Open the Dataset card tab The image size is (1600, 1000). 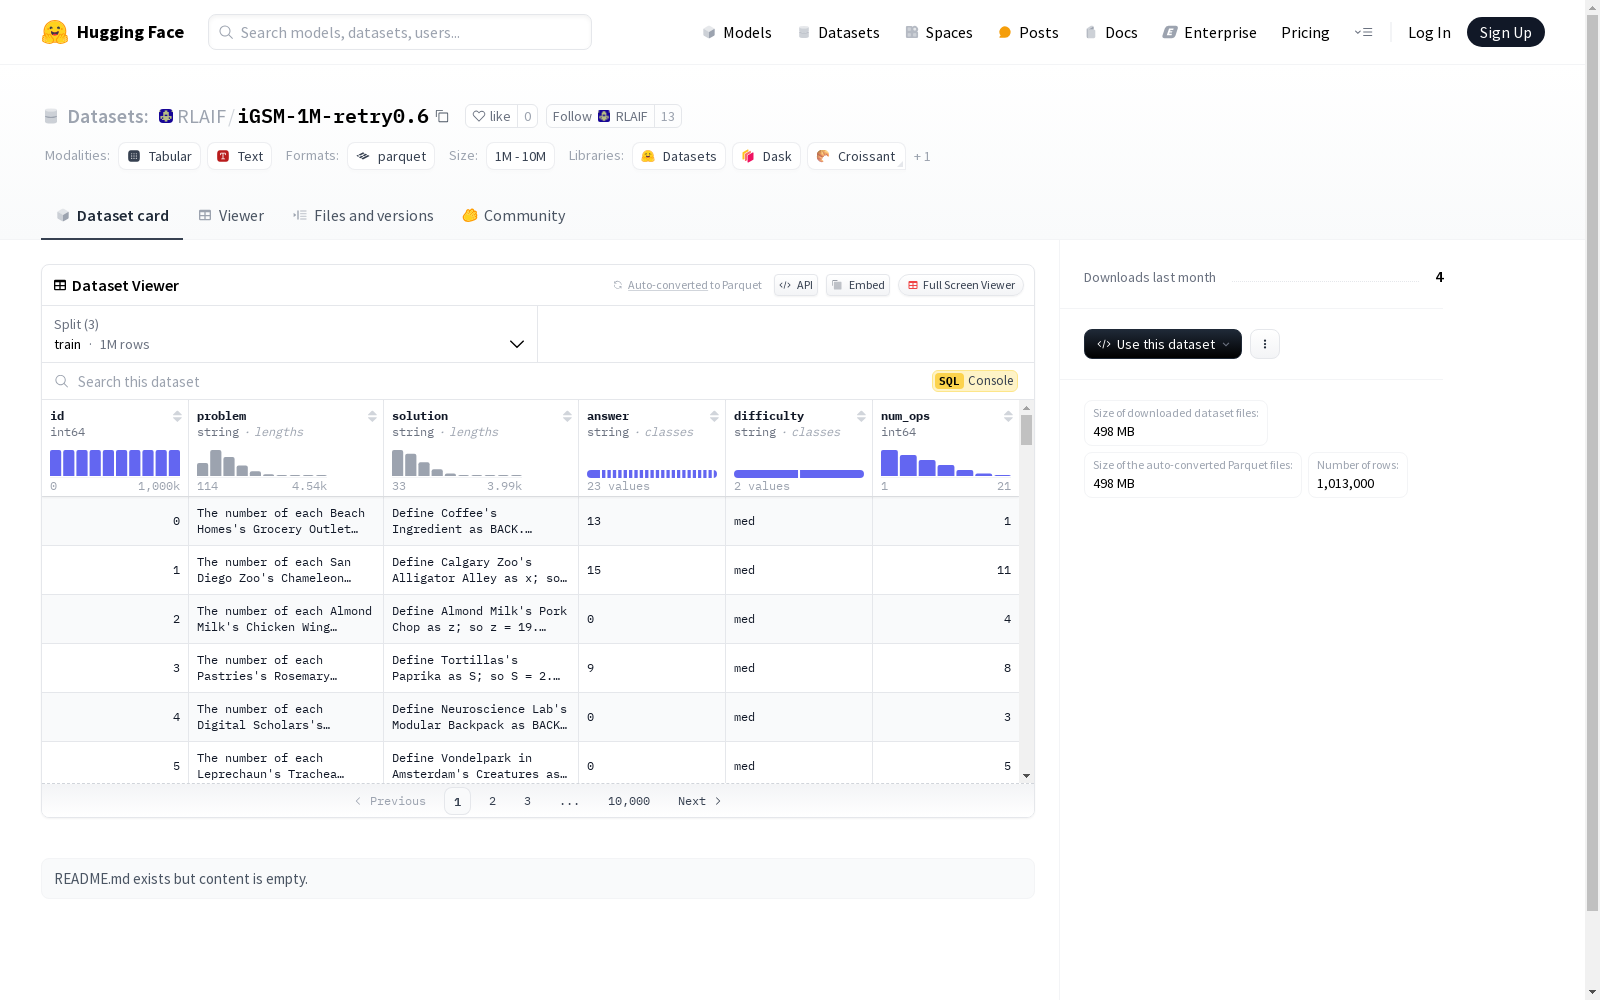pyautogui.click(x=112, y=216)
